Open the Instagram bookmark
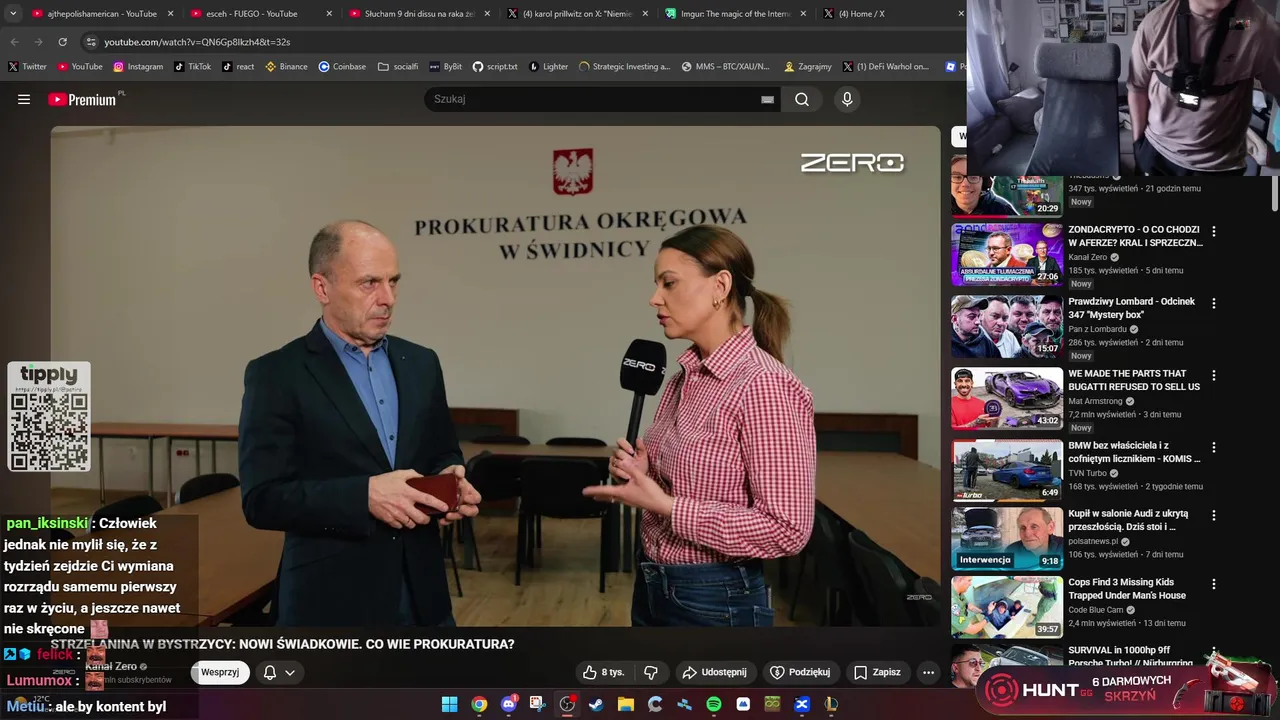The image size is (1280, 720). click(138, 67)
